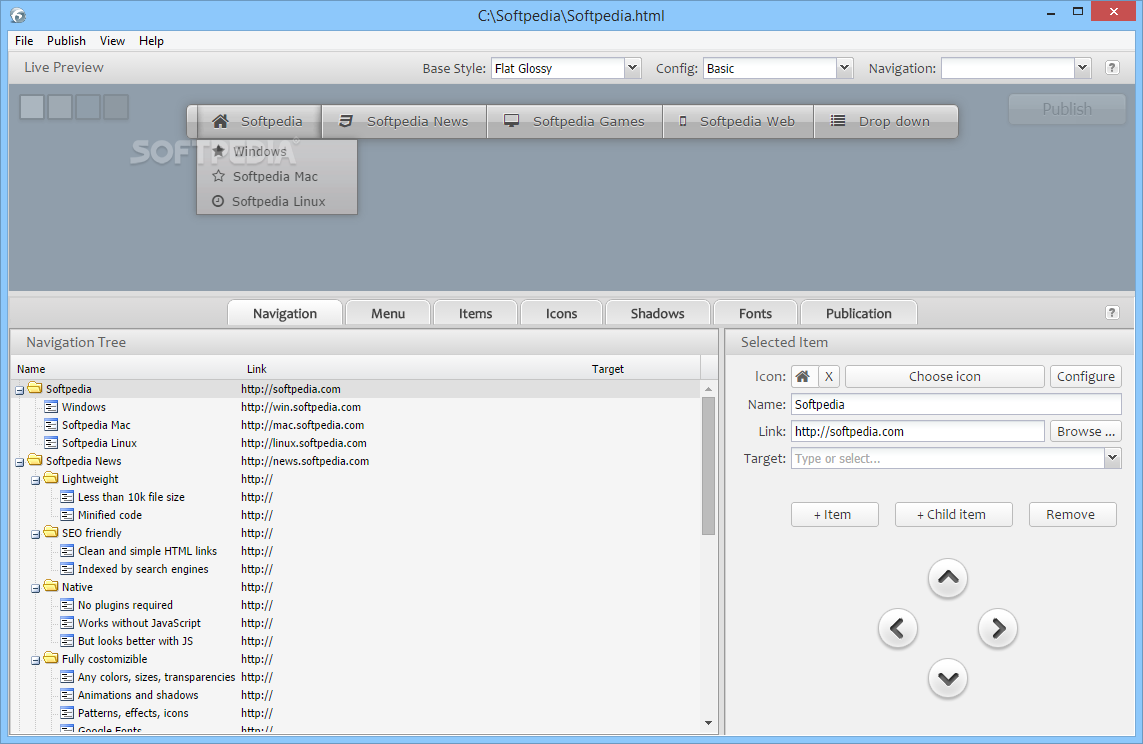The height and width of the screenshot is (744, 1143).
Task: Collapse the Softpedia News tree node
Action: click(x=20, y=463)
